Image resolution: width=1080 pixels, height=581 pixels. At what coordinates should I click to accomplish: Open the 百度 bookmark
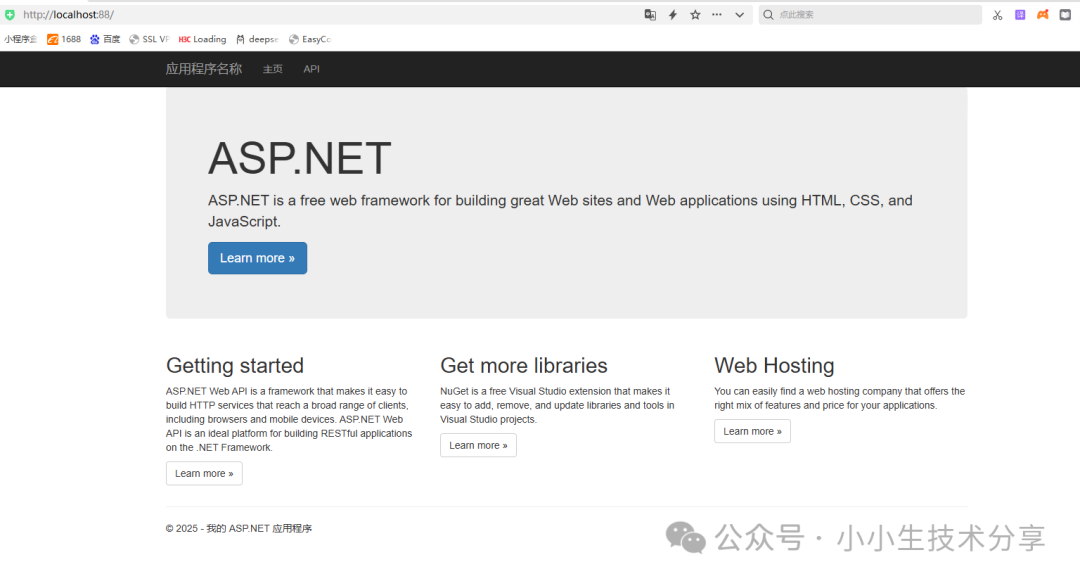(105, 39)
